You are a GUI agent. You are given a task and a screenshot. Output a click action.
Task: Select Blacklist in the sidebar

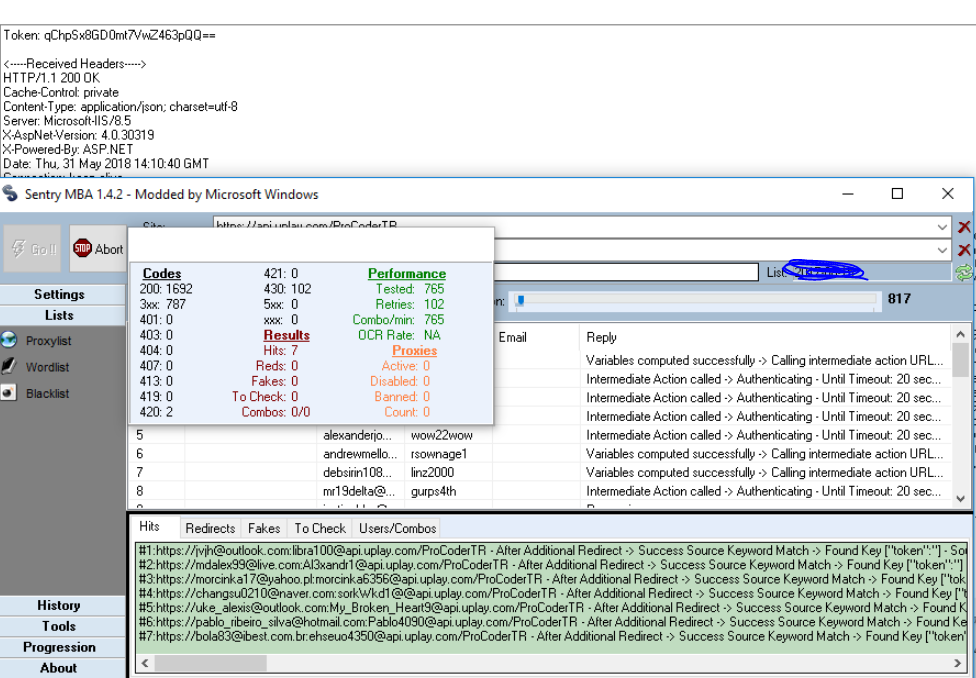(x=47, y=393)
